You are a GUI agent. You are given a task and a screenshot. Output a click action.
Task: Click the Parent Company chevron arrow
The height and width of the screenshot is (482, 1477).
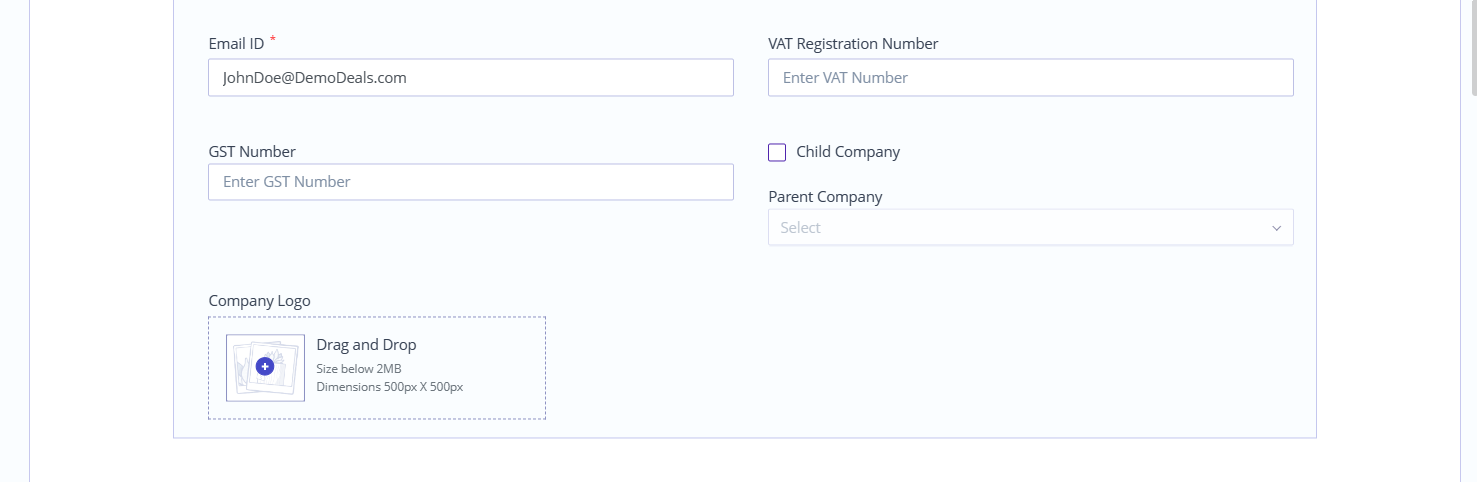(1276, 228)
